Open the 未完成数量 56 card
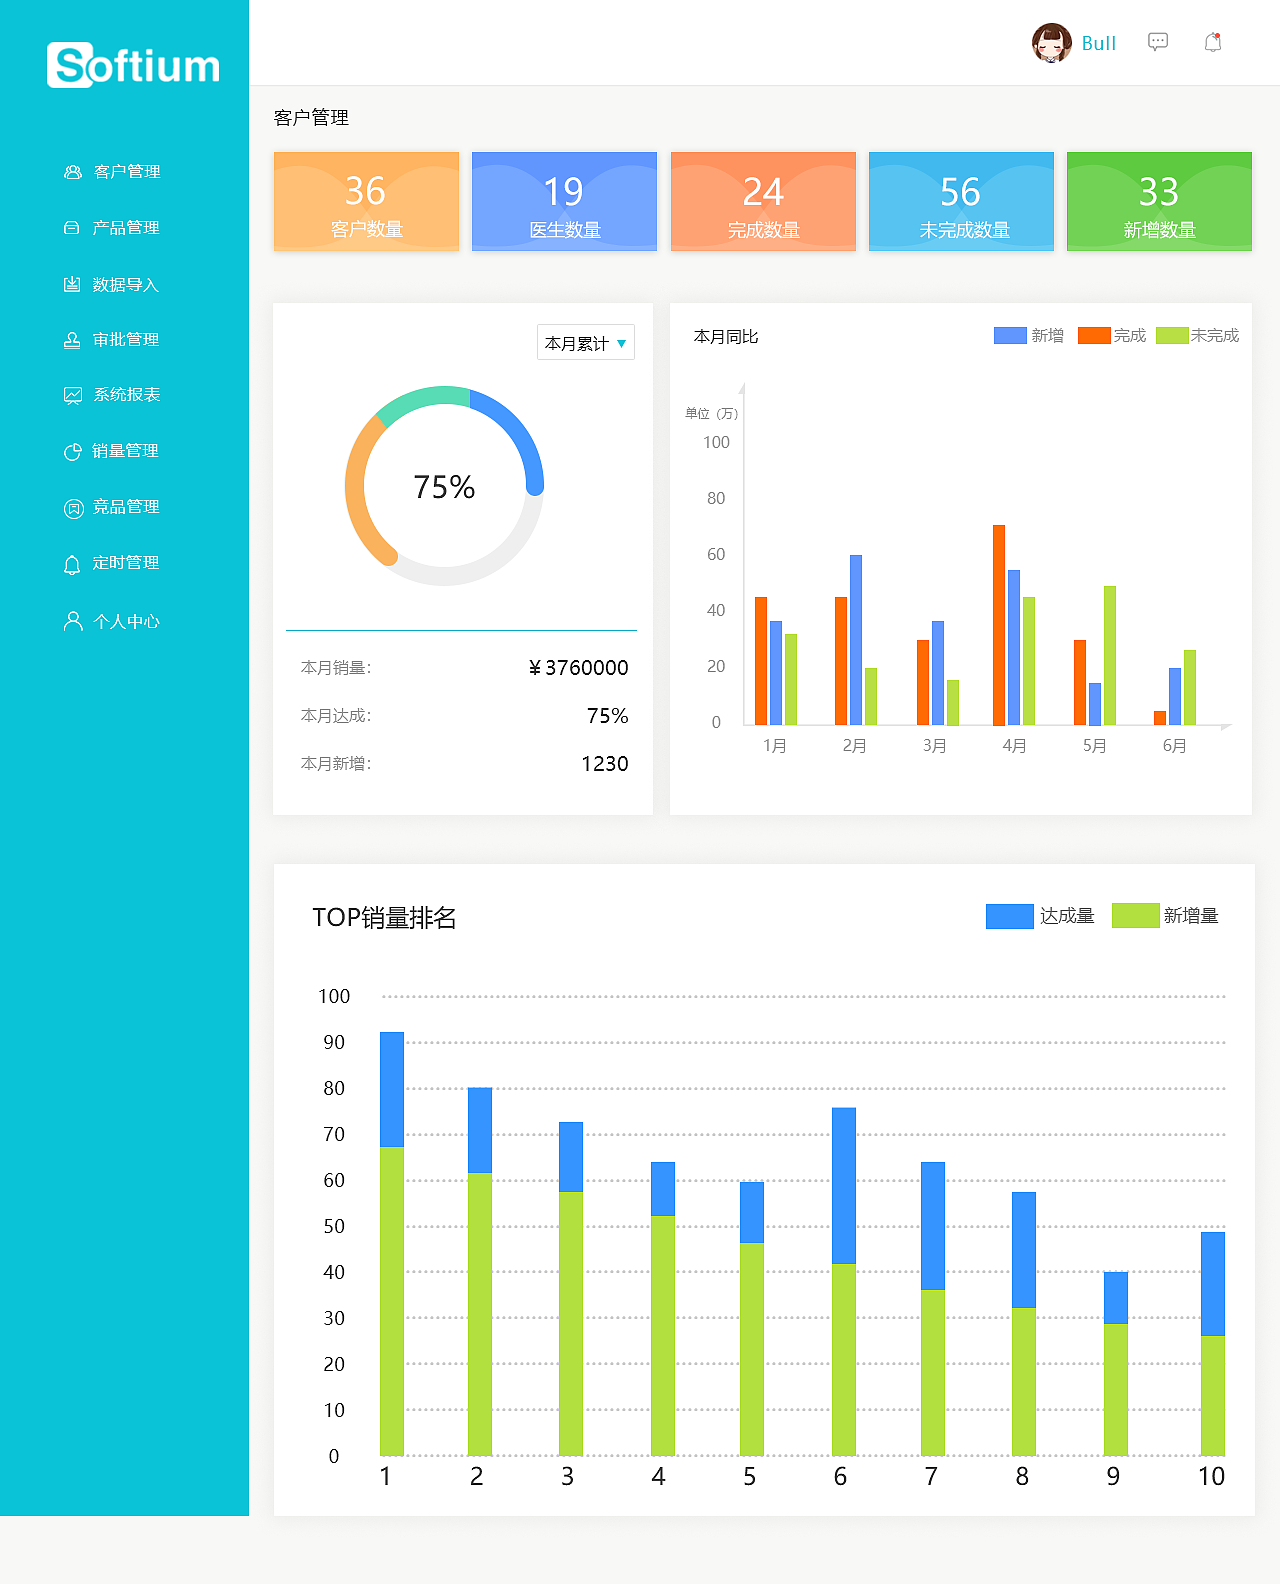The height and width of the screenshot is (1584, 1280). click(961, 201)
